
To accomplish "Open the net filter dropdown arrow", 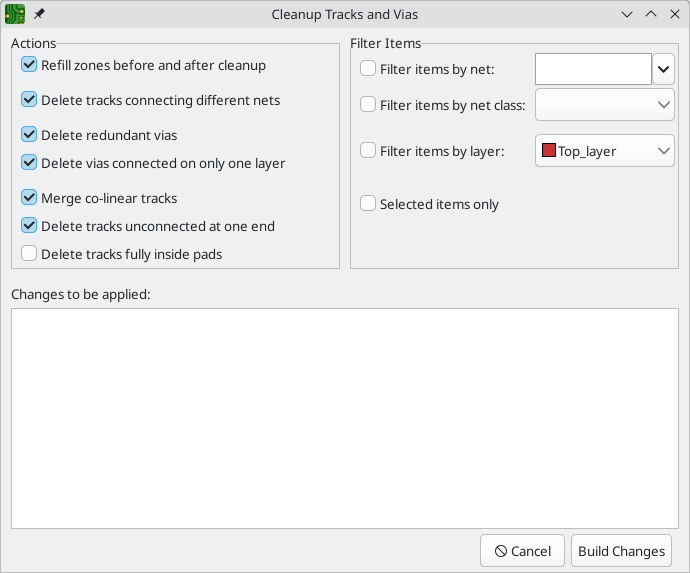I will pos(664,69).
